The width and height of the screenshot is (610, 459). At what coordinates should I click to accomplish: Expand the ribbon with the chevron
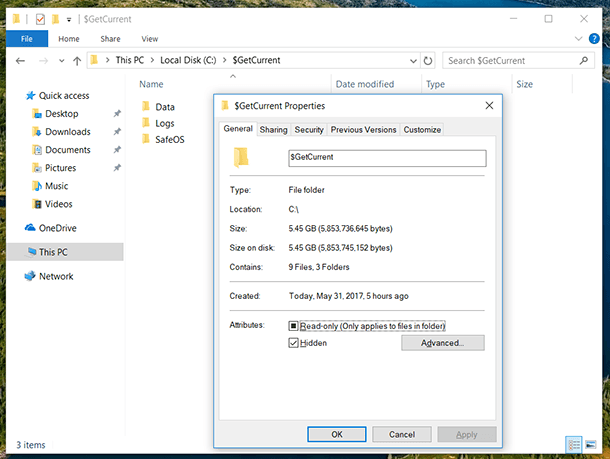(578, 39)
